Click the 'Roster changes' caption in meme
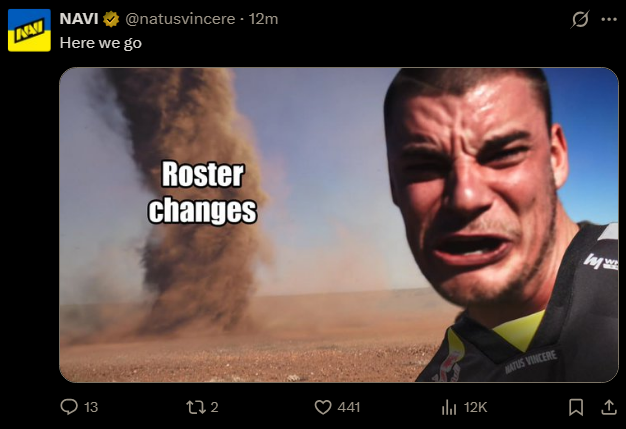 coord(202,192)
